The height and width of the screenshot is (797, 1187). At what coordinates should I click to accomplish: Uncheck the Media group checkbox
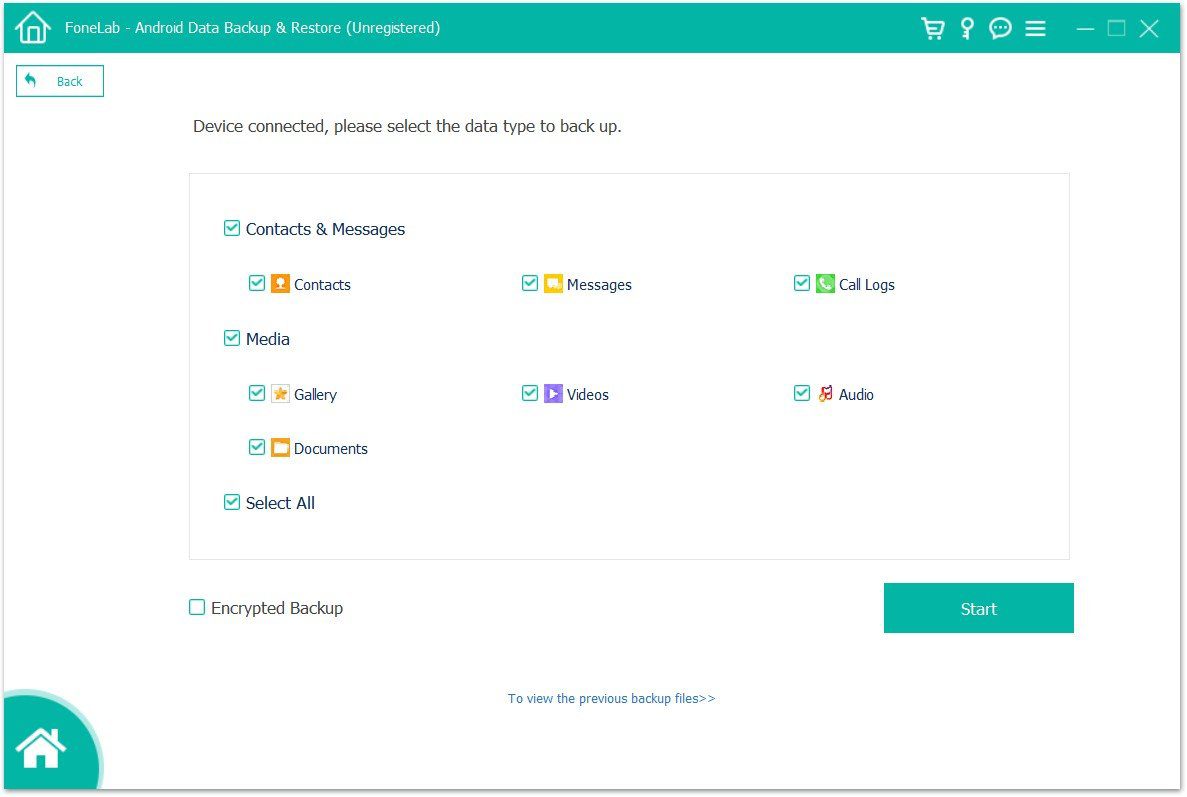pos(232,338)
